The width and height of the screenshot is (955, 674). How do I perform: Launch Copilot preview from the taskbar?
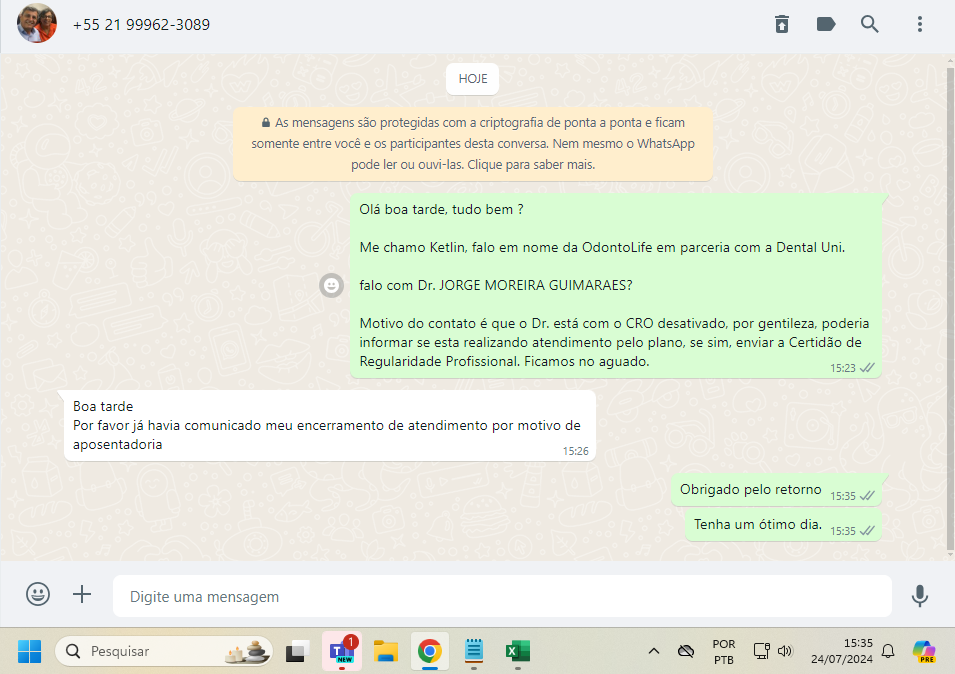click(x=924, y=651)
